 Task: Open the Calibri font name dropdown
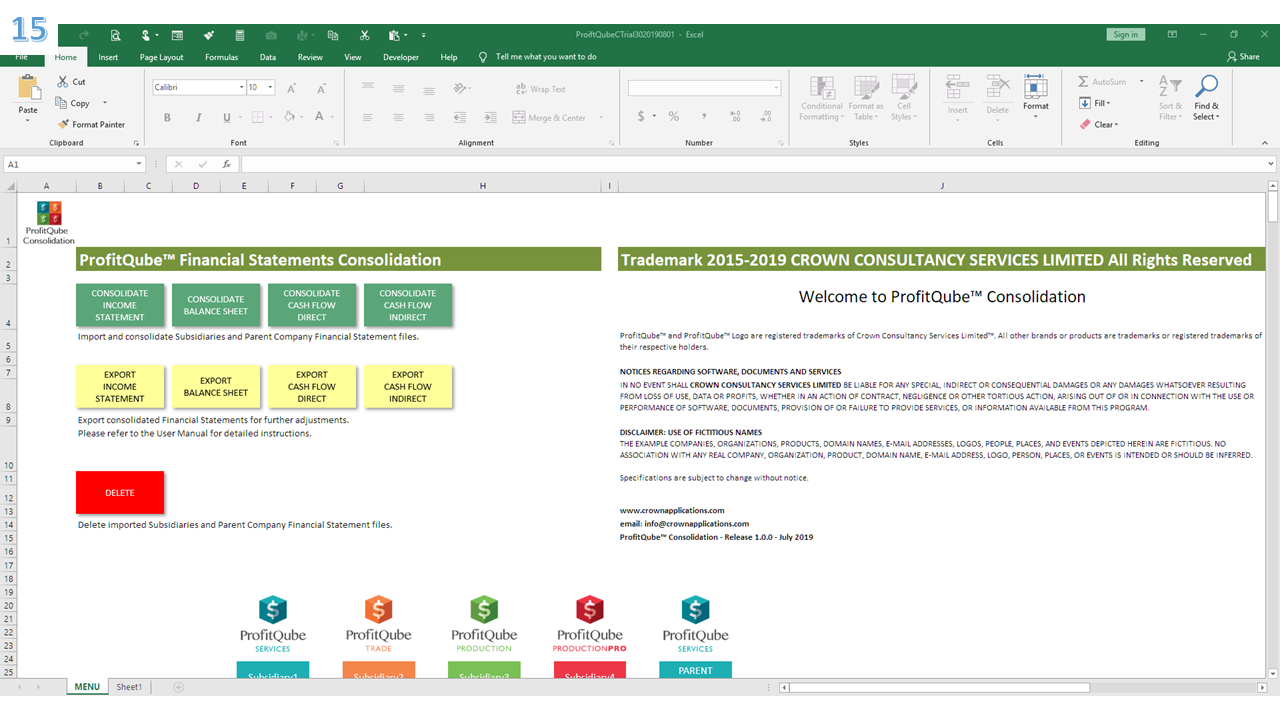pyautogui.click(x=241, y=88)
